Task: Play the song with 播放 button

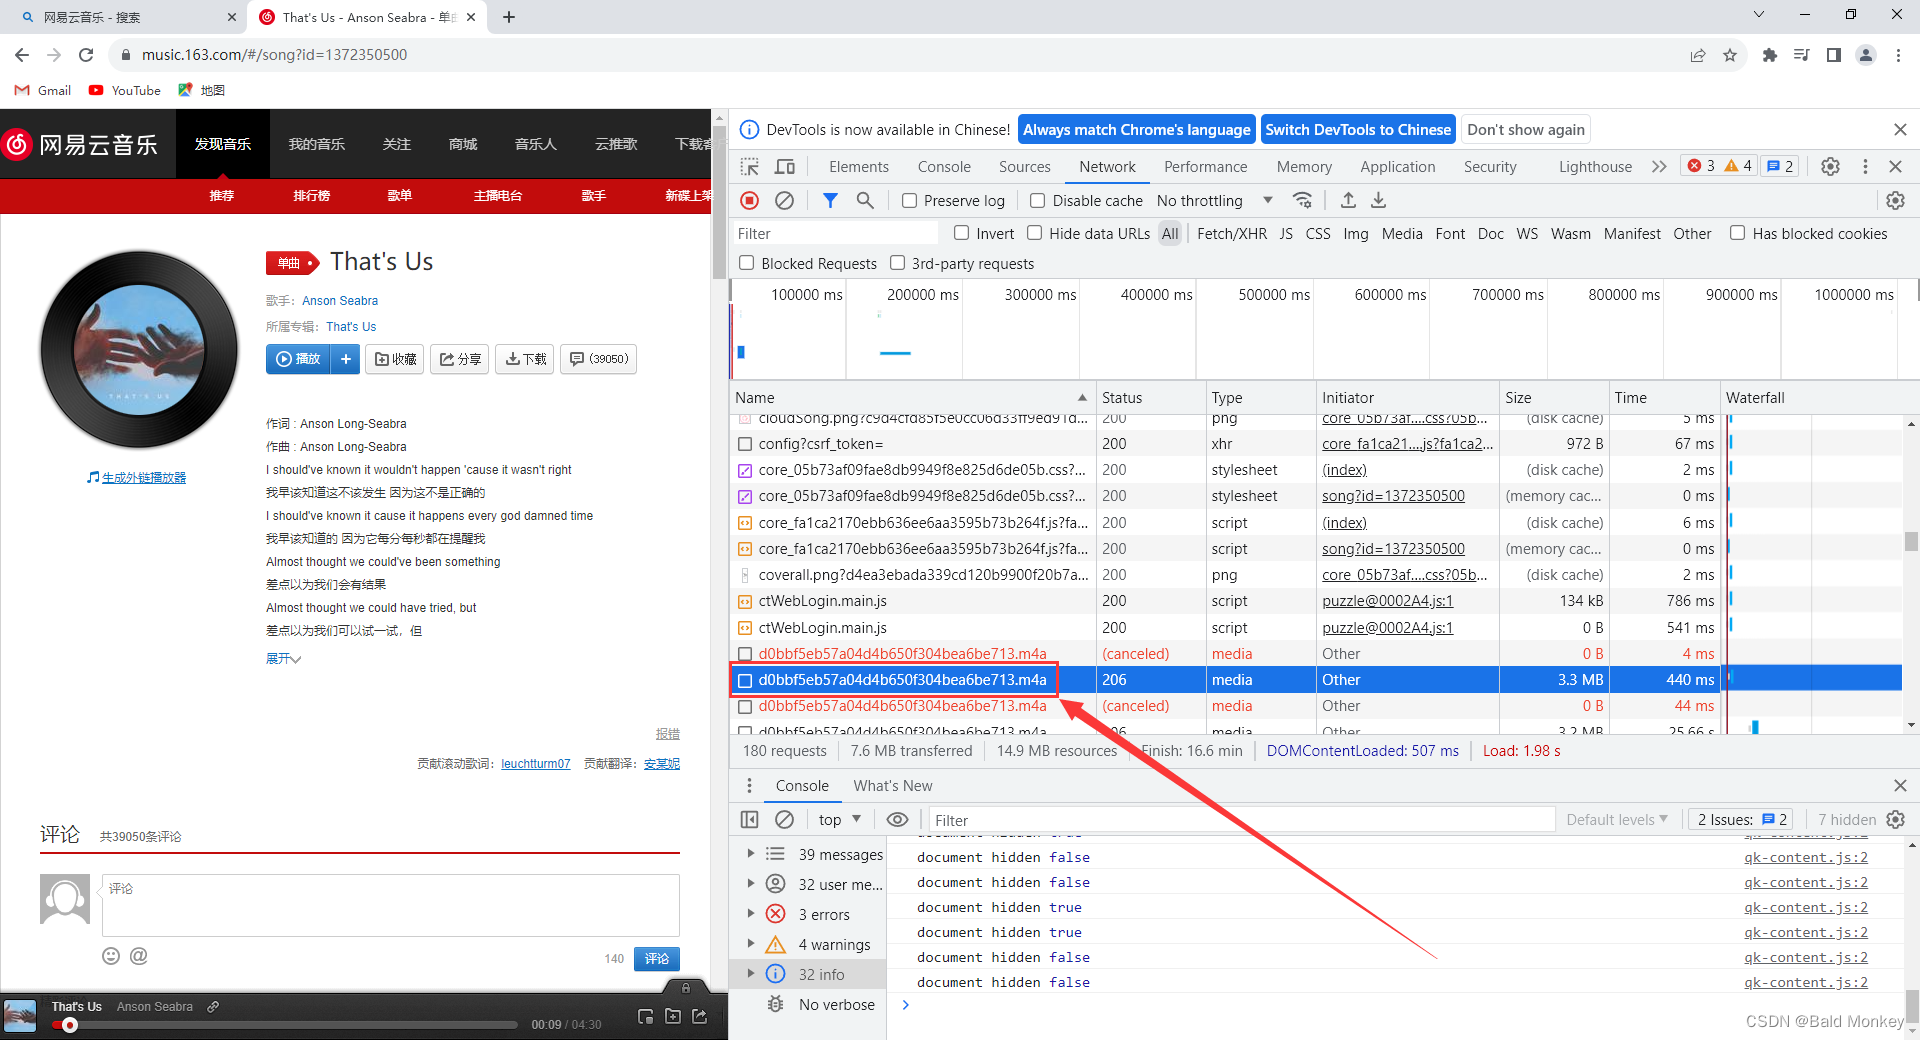Action: tap(298, 359)
